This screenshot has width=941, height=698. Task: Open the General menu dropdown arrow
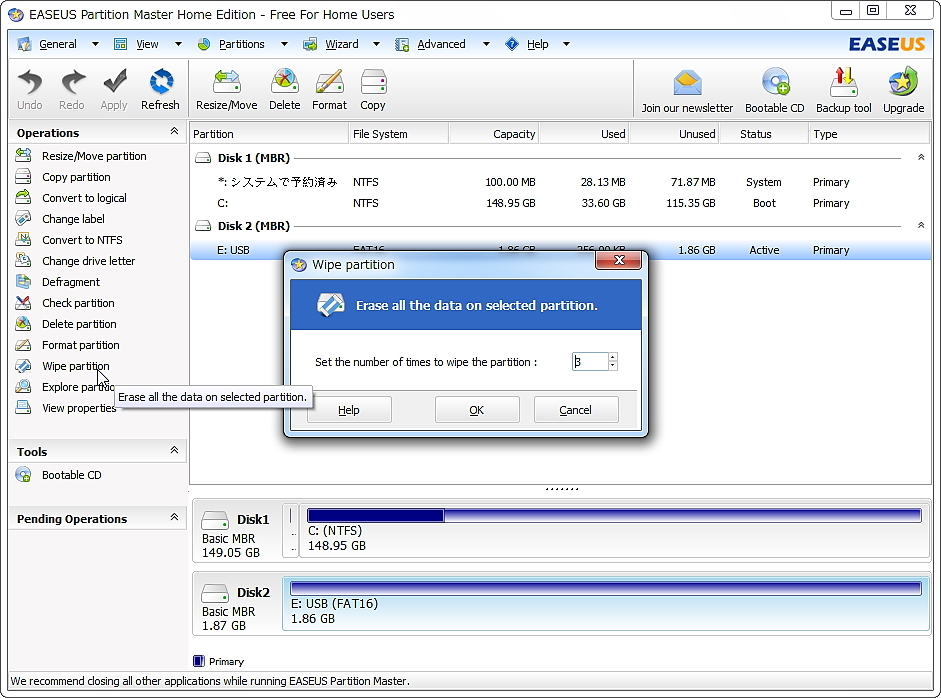tap(95, 44)
